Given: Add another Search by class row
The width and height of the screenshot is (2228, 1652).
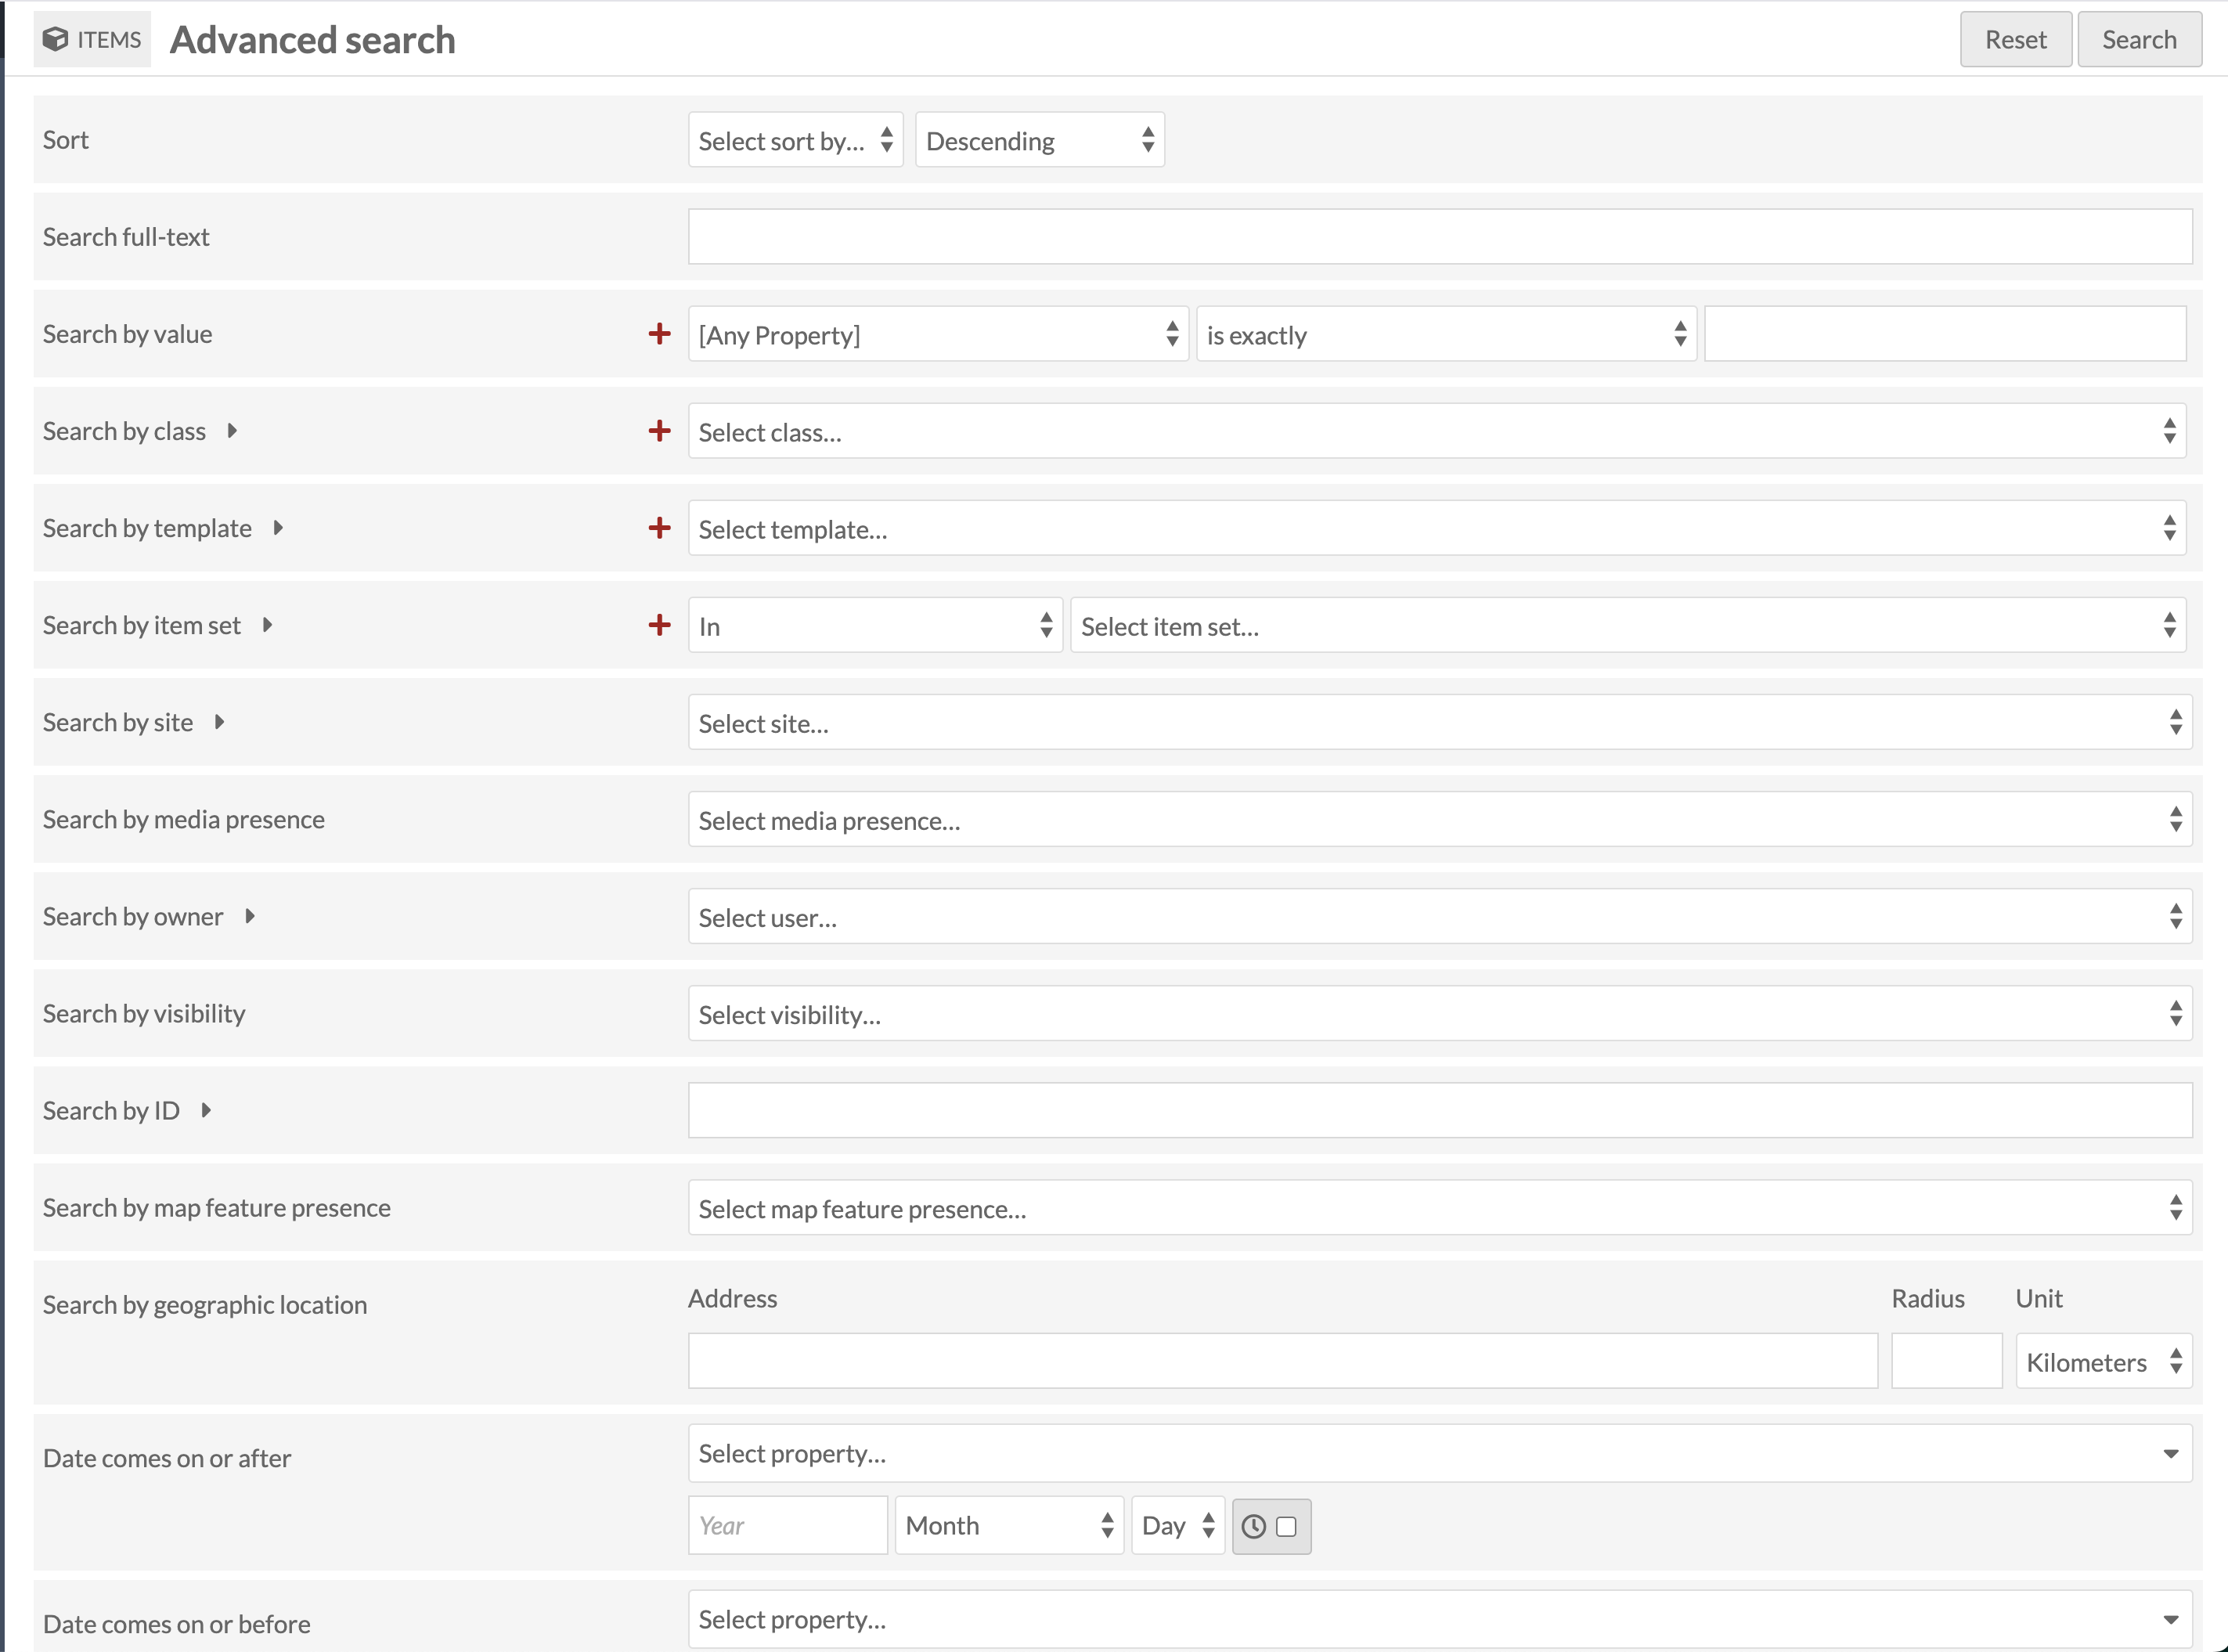Looking at the screenshot, I should (659, 431).
